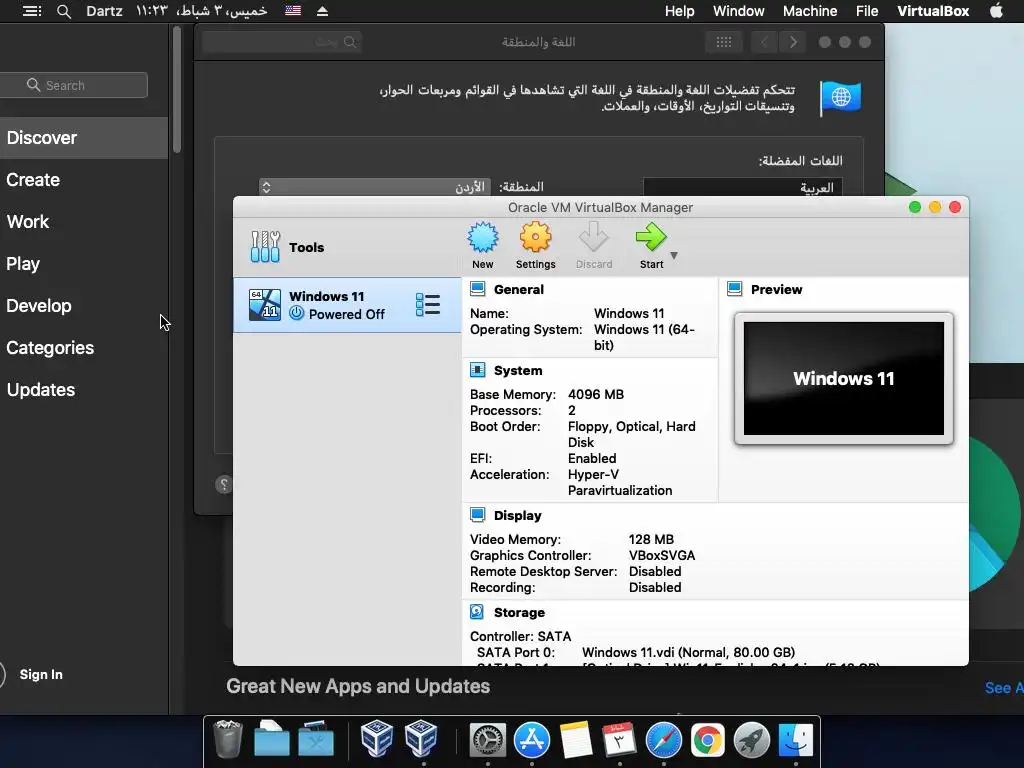Open the Machine menu

click(x=810, y=11)
